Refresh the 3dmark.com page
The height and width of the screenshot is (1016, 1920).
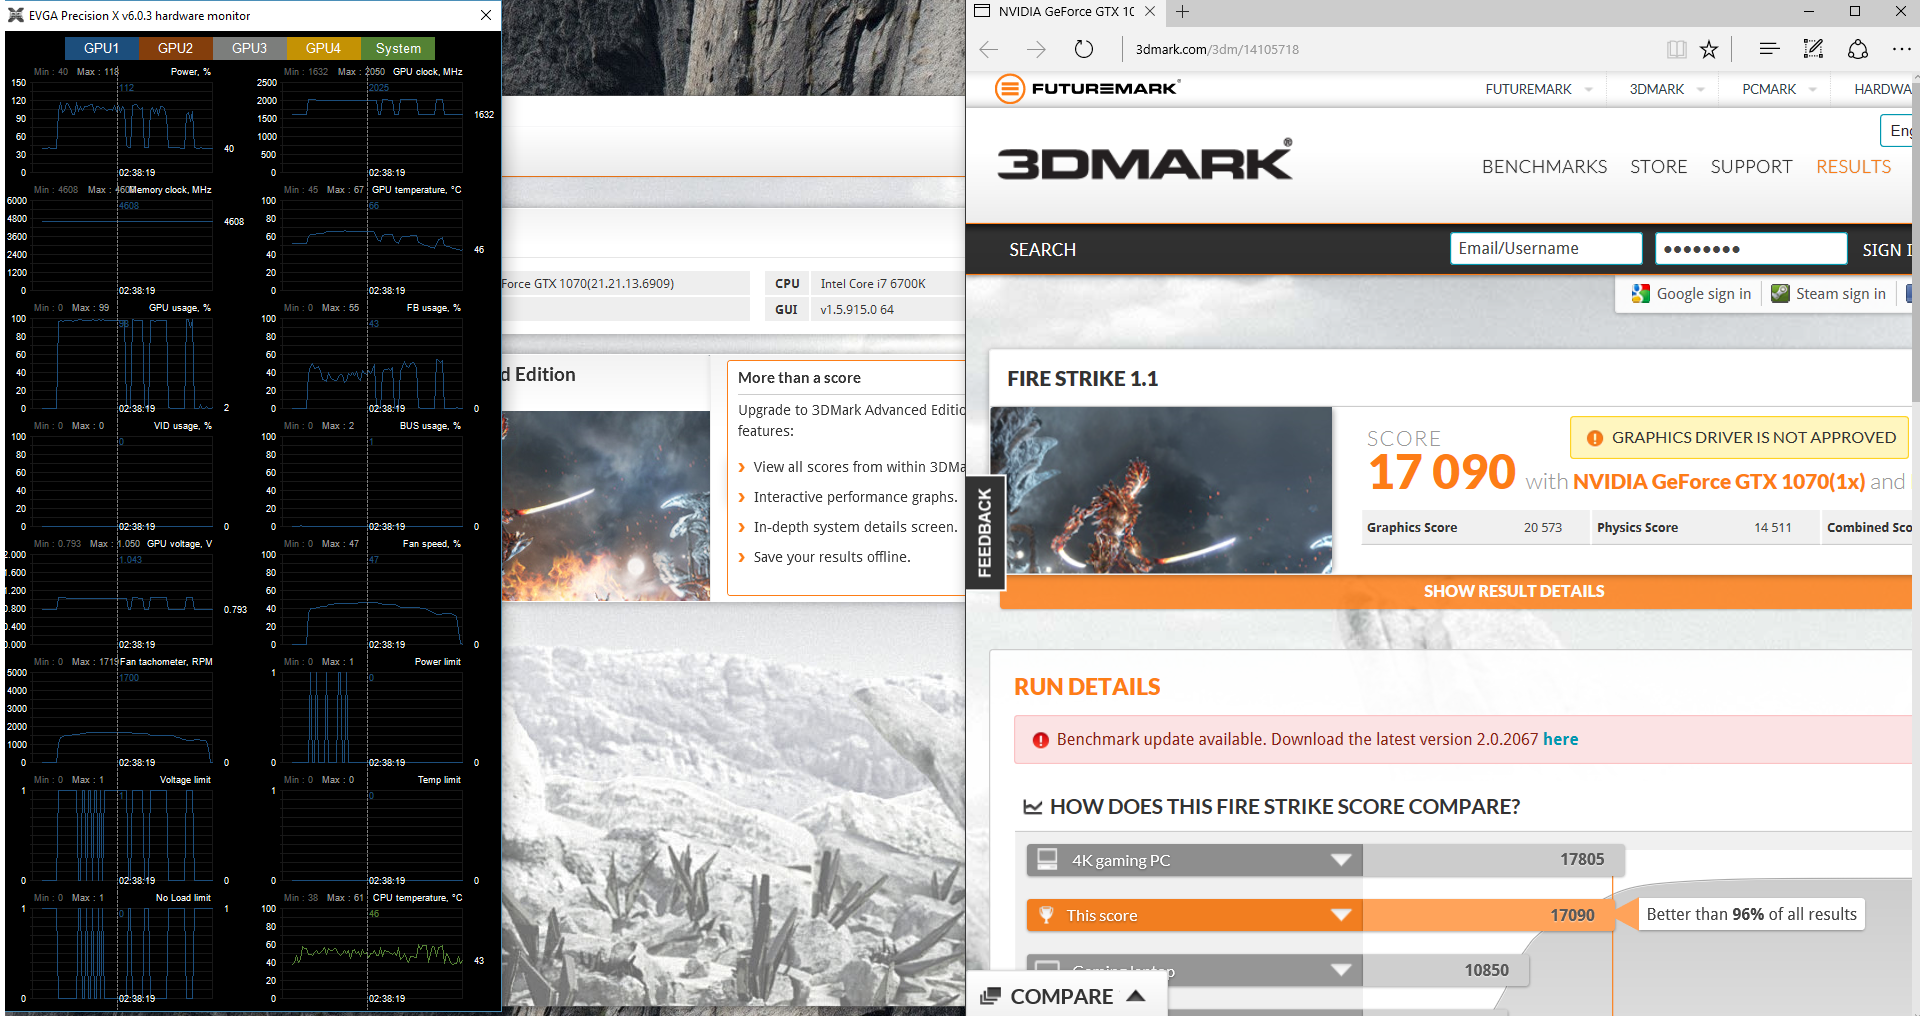(1084, 49)
